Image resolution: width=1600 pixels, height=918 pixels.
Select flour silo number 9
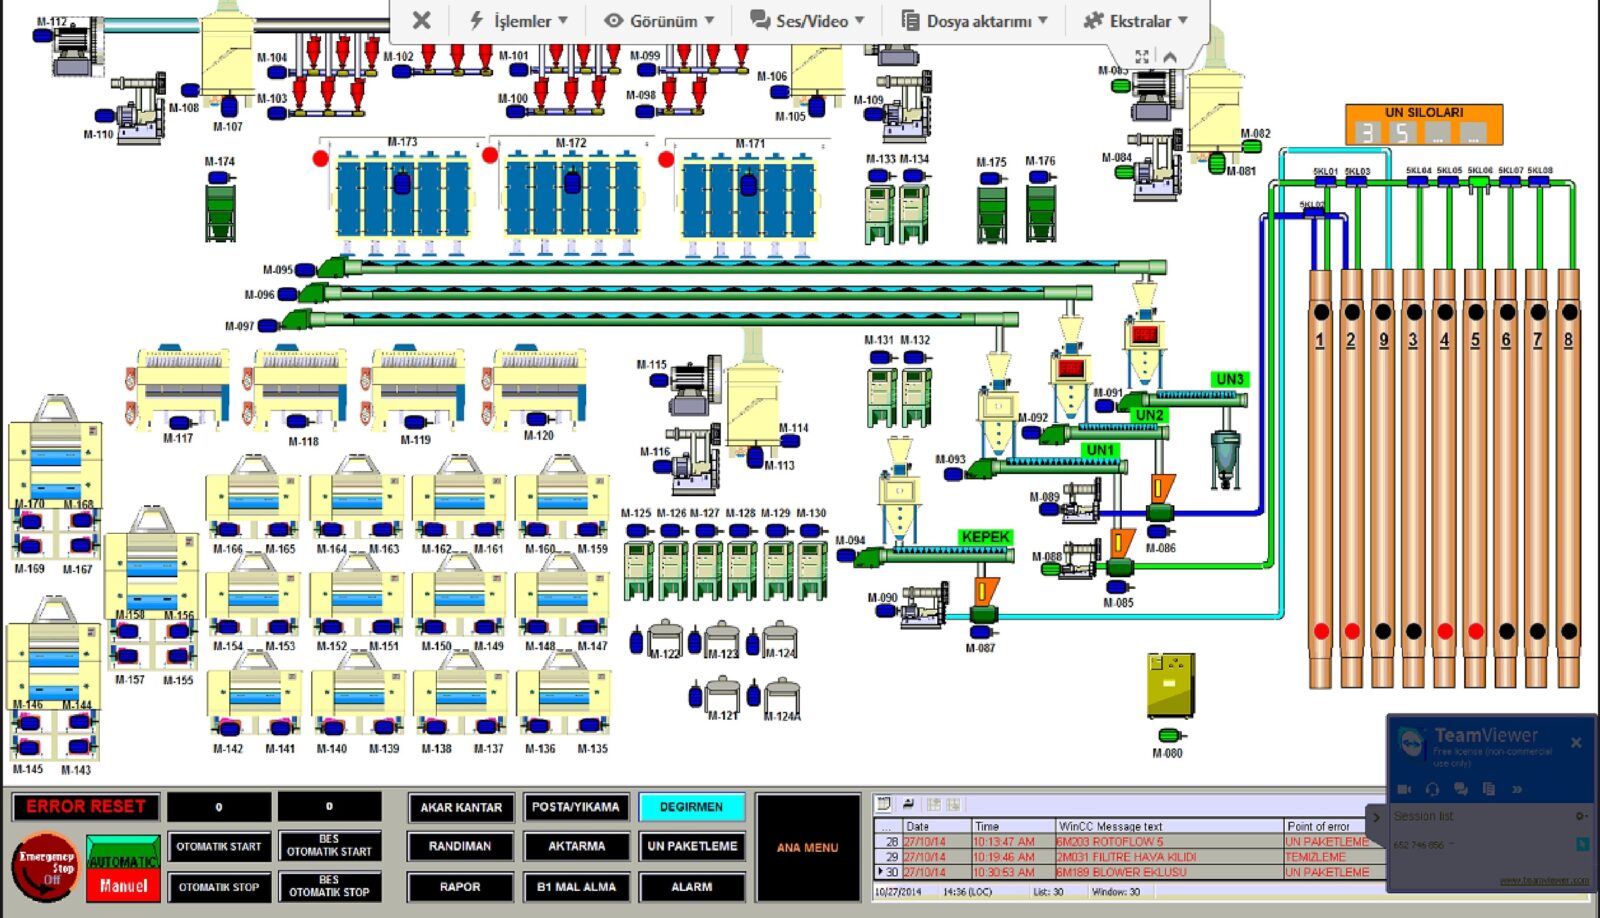tap(1383, 480)
